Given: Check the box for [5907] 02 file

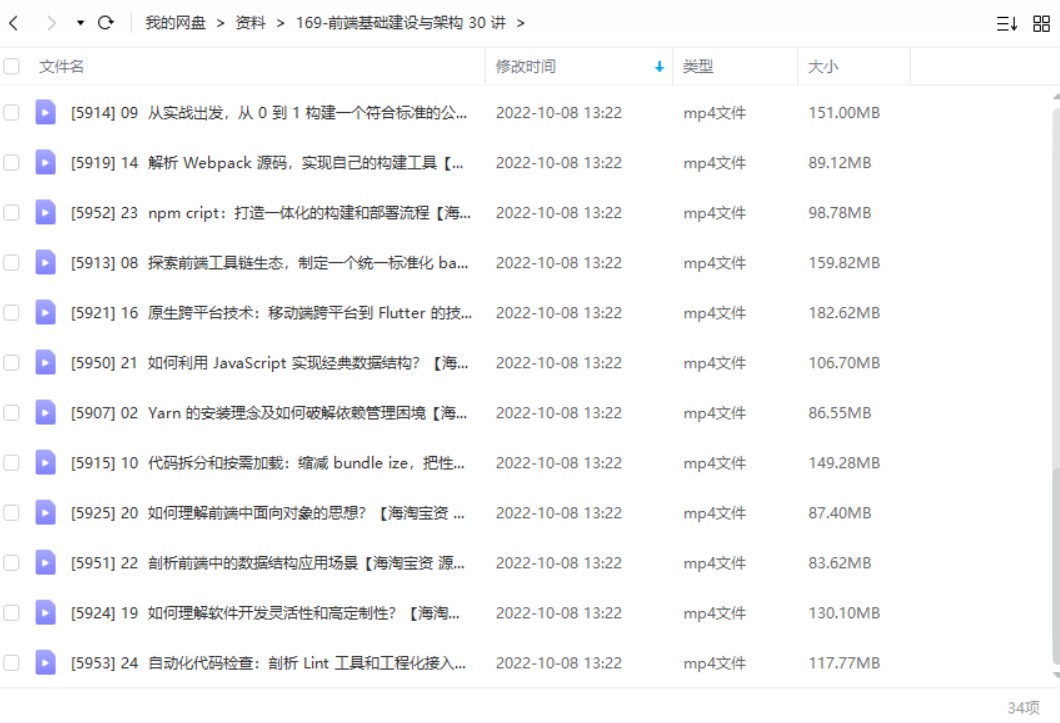Looking at the screenshot, I should (11, 413).
